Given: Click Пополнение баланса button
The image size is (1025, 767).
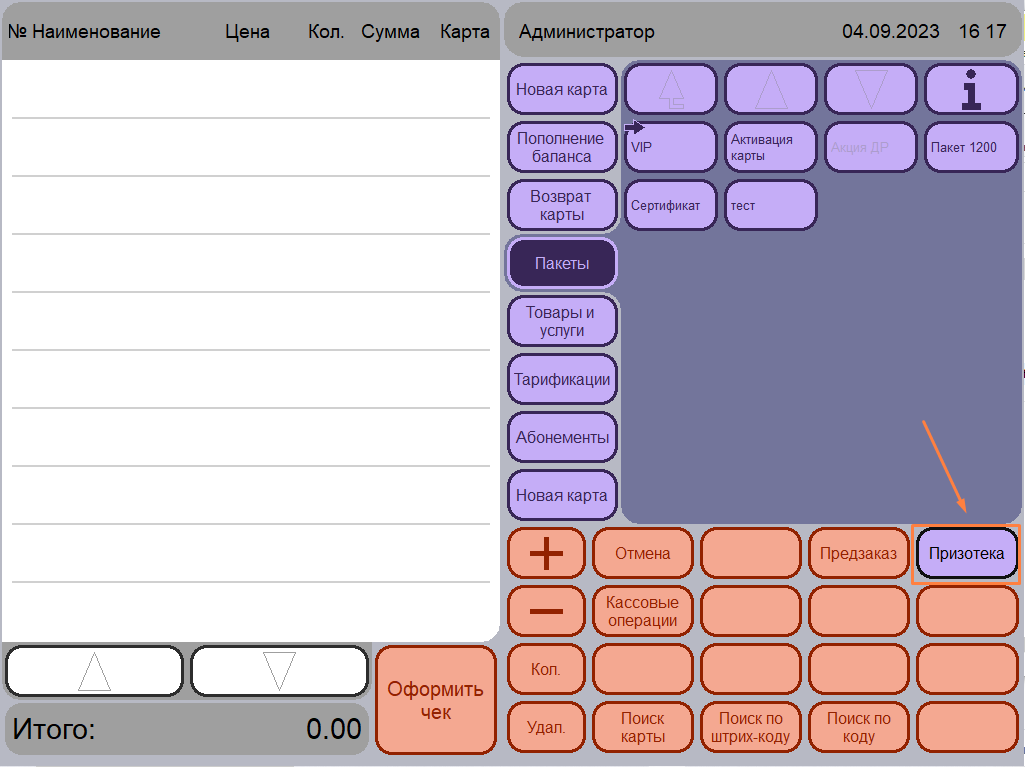Looking at the screenshot, I should [562, 147].
